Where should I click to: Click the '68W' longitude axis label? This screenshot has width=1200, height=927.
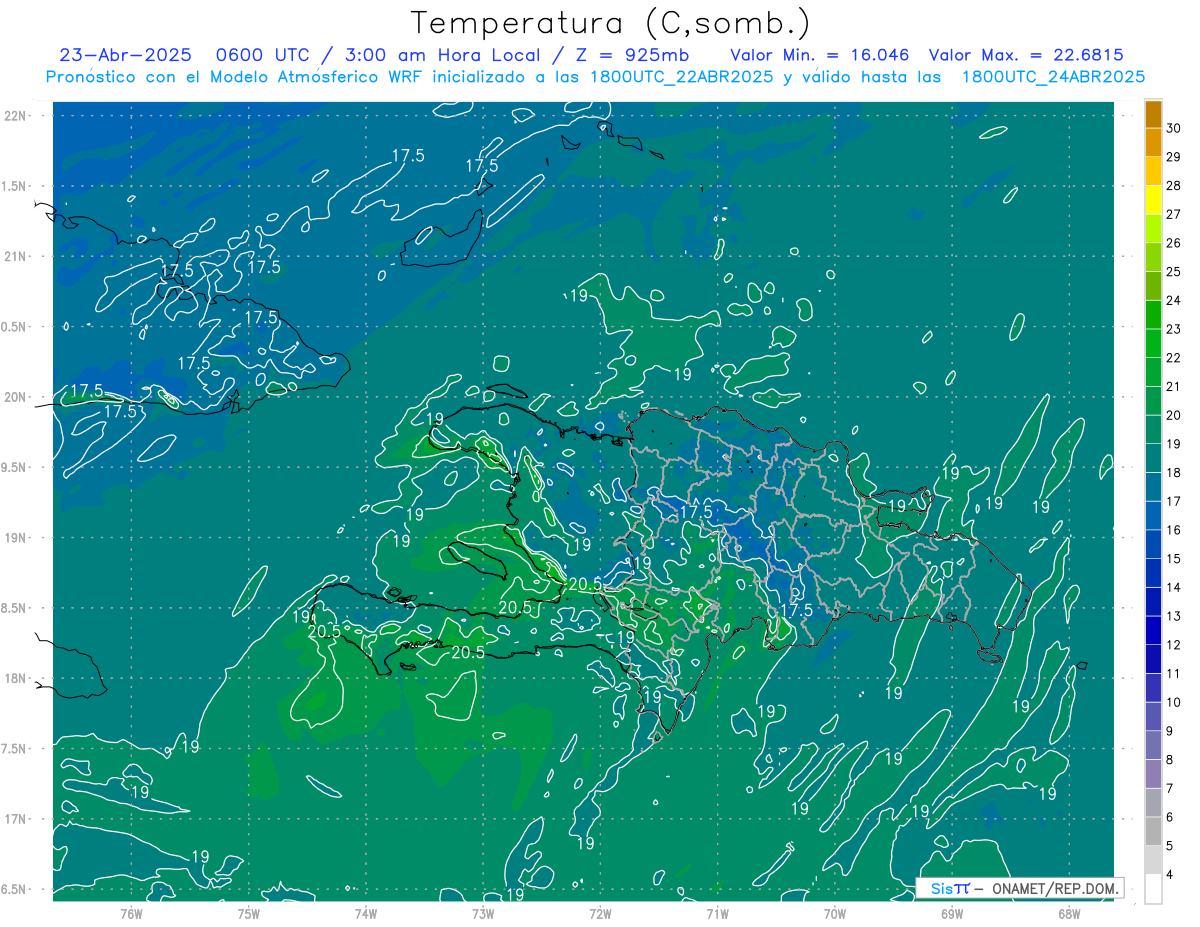(x=1068, y=913)
